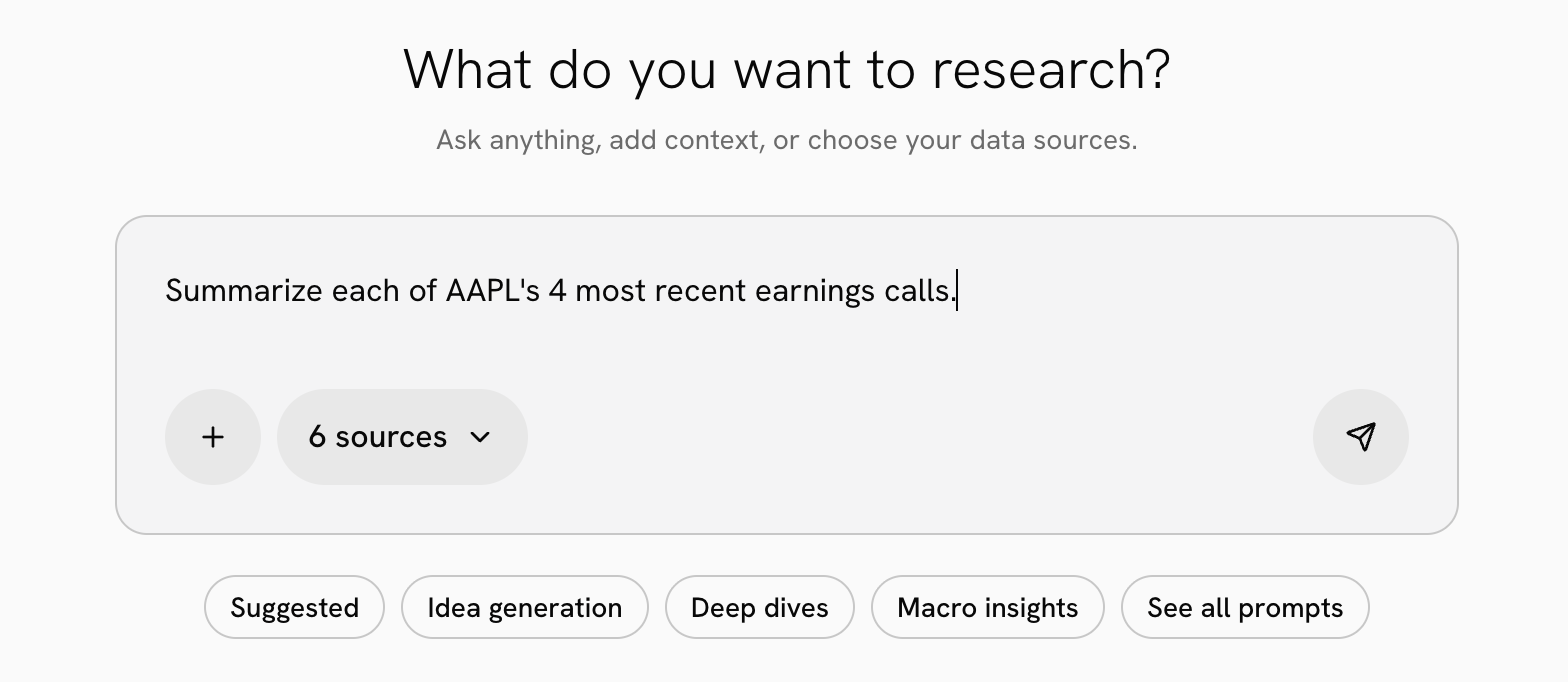Switch to the Idea generation category
Viewport: 1568px width, 682px height.
point(525,607)
